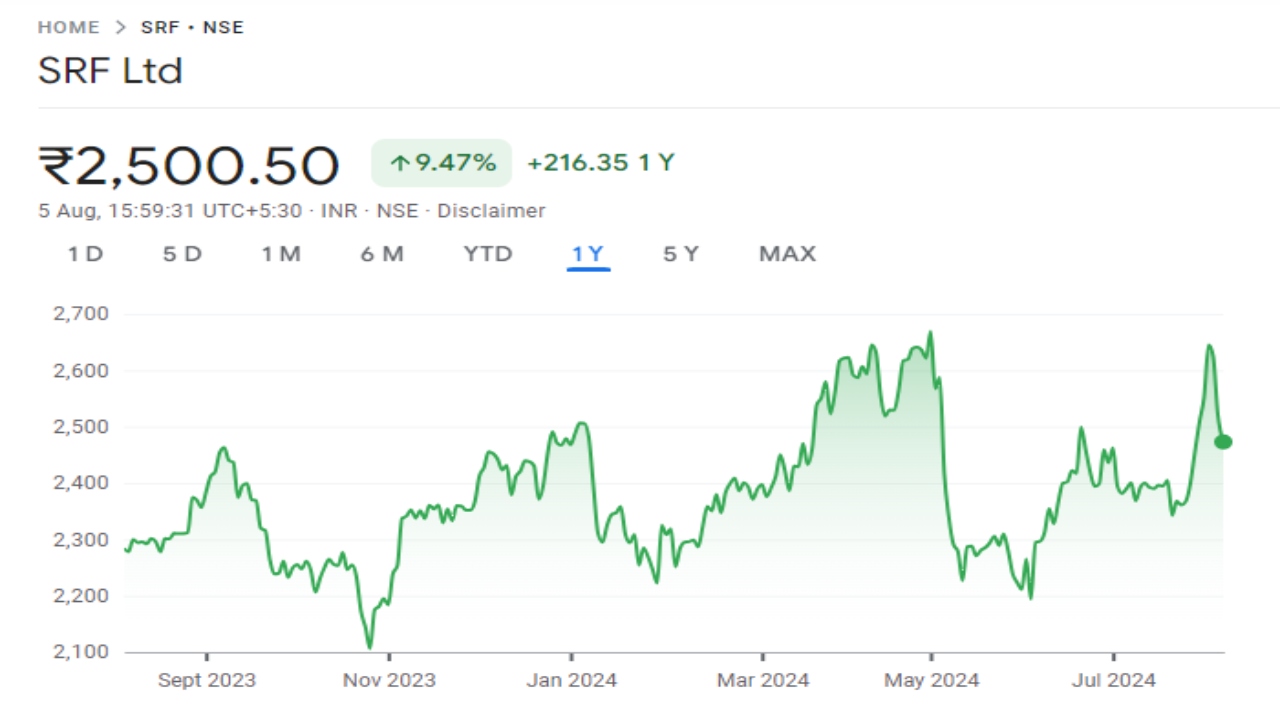Select the 5D time range tab
Image resolution: width=1280 pixels, height=720 pixels.
(182, 254)
